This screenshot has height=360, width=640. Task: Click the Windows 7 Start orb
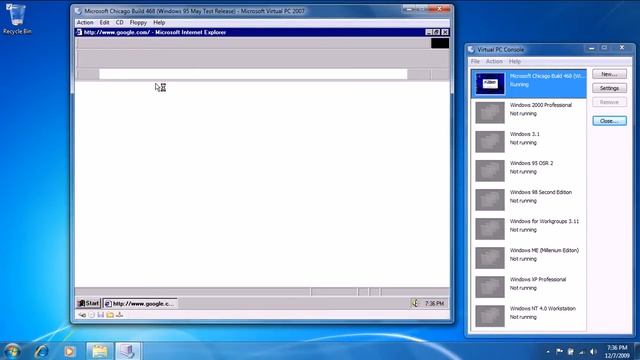click(x=12, y=351)
